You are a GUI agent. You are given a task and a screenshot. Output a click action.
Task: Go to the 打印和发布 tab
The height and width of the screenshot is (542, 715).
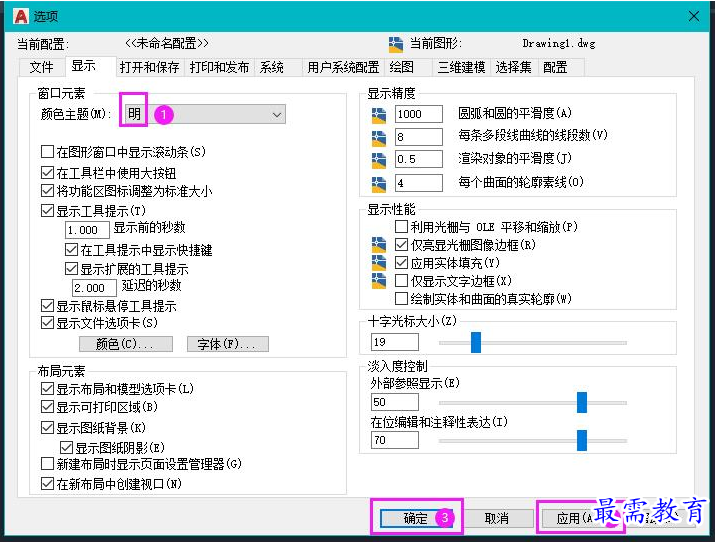pos(219,67)
